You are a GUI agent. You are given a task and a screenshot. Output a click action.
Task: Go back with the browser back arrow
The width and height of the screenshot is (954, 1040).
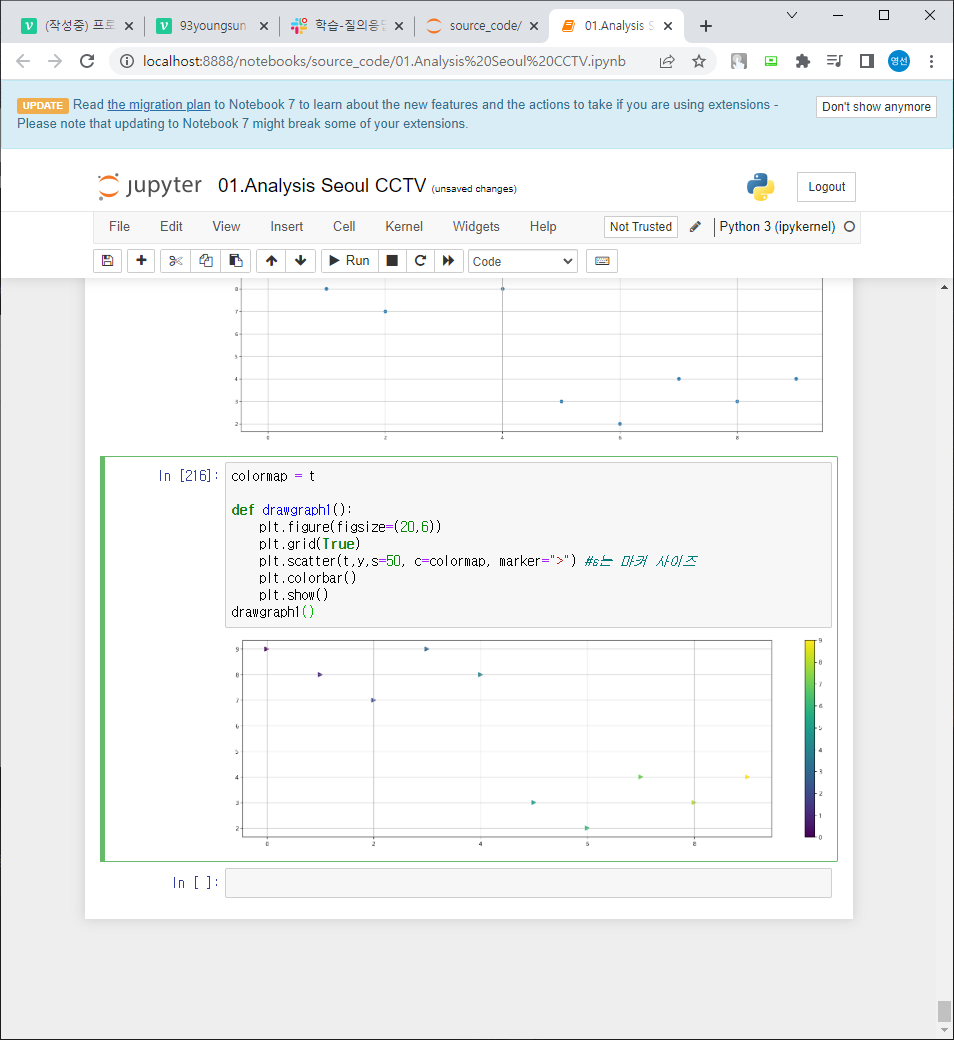pos(23,62)
